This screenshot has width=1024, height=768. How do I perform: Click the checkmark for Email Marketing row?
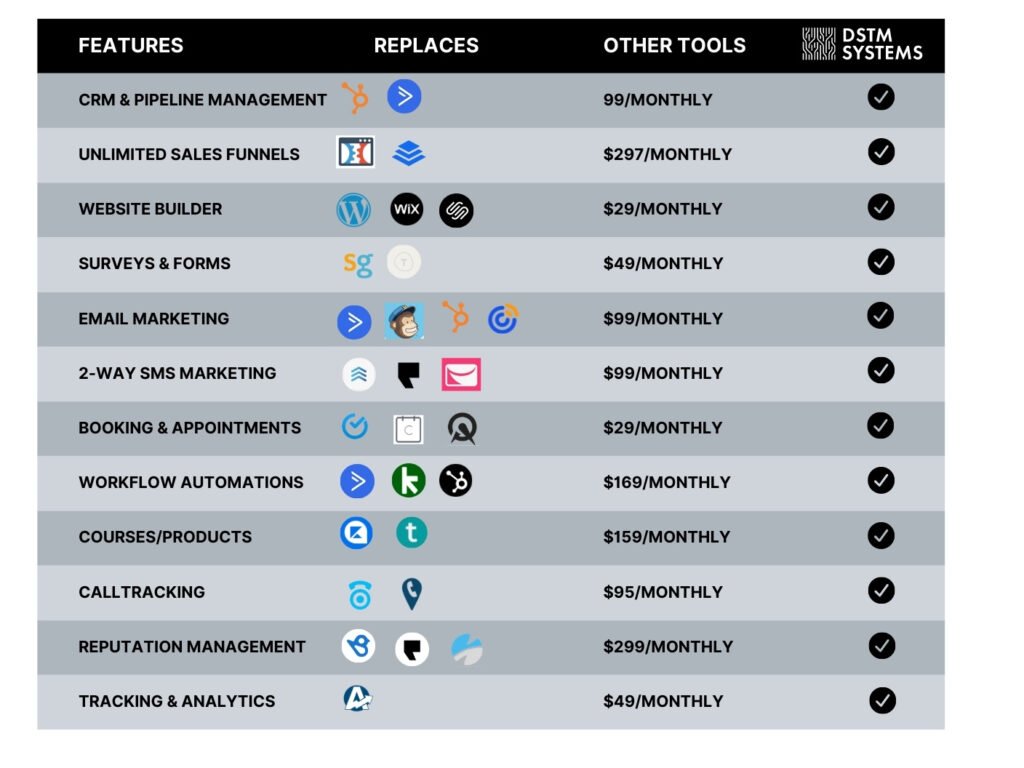click(880, 316)
